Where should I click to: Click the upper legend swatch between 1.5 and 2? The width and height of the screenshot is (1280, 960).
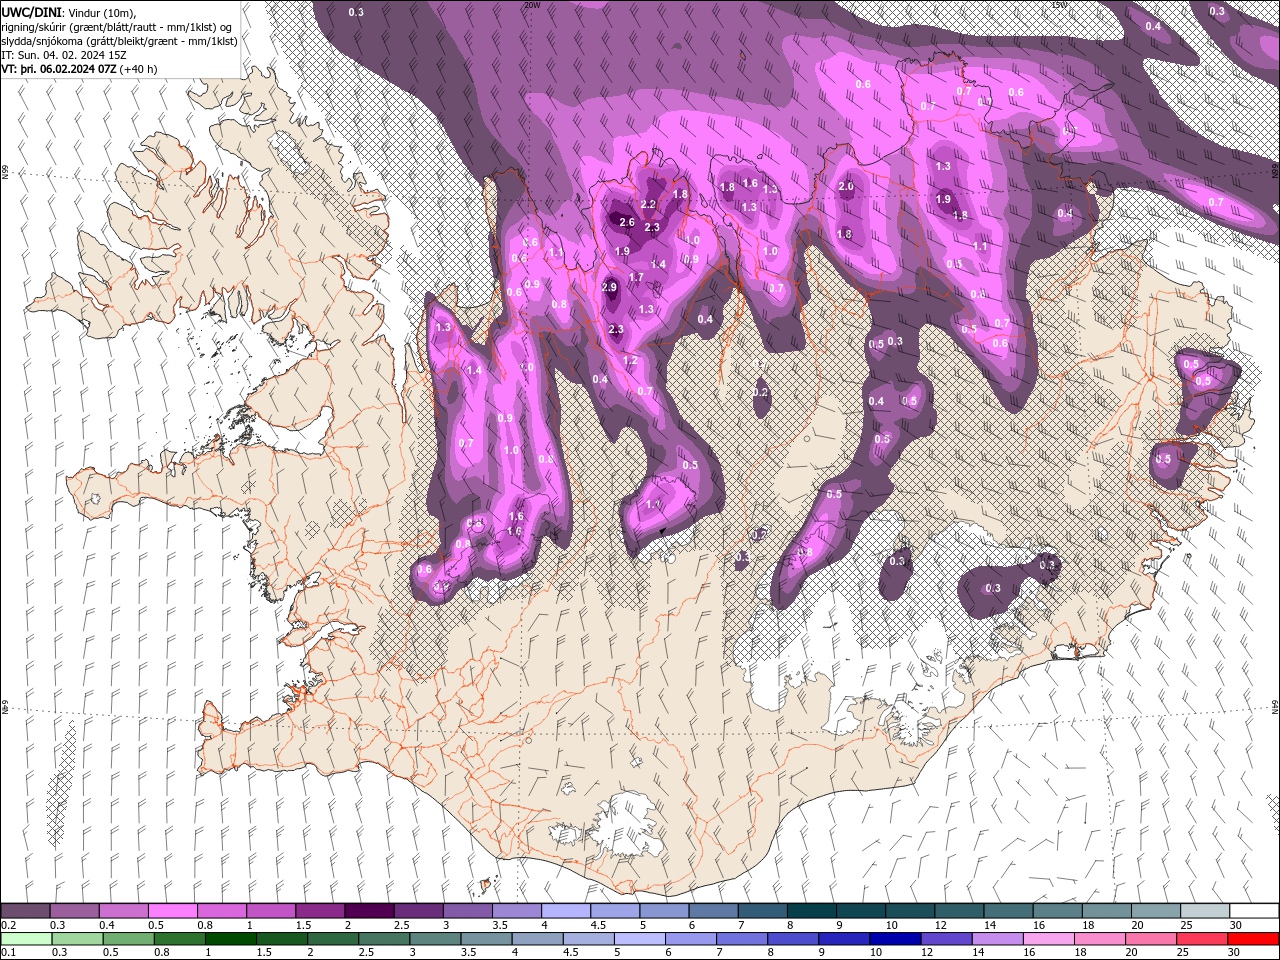(x=319, y=911)
